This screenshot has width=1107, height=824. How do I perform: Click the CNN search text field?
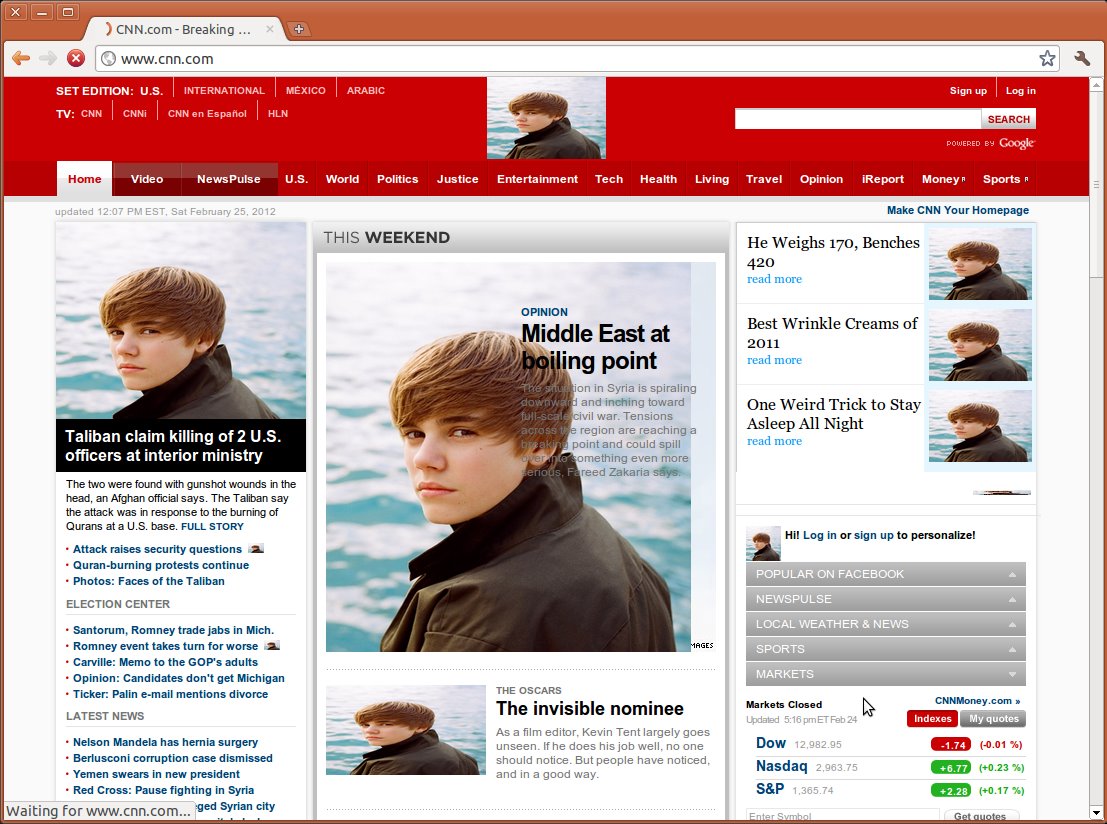[858, 119]
